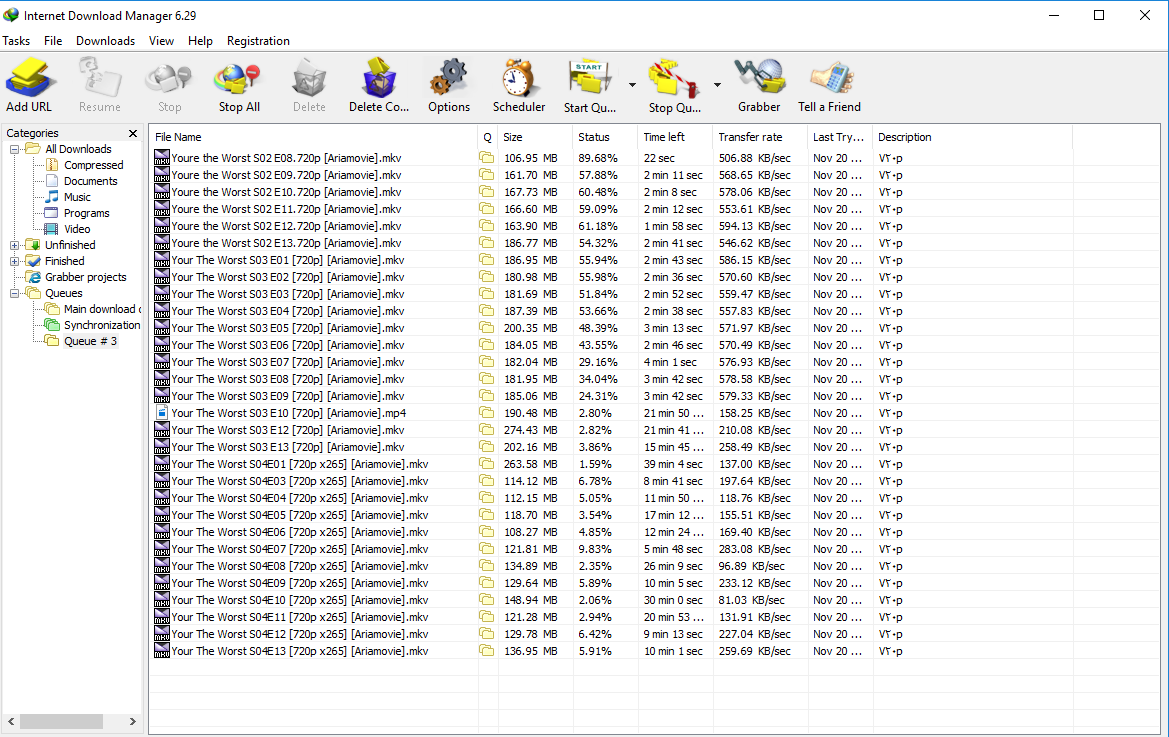Open the Grabber projects tree item
The height and width of the screenshot is (737, 1169).
click(x=86, y=277)
